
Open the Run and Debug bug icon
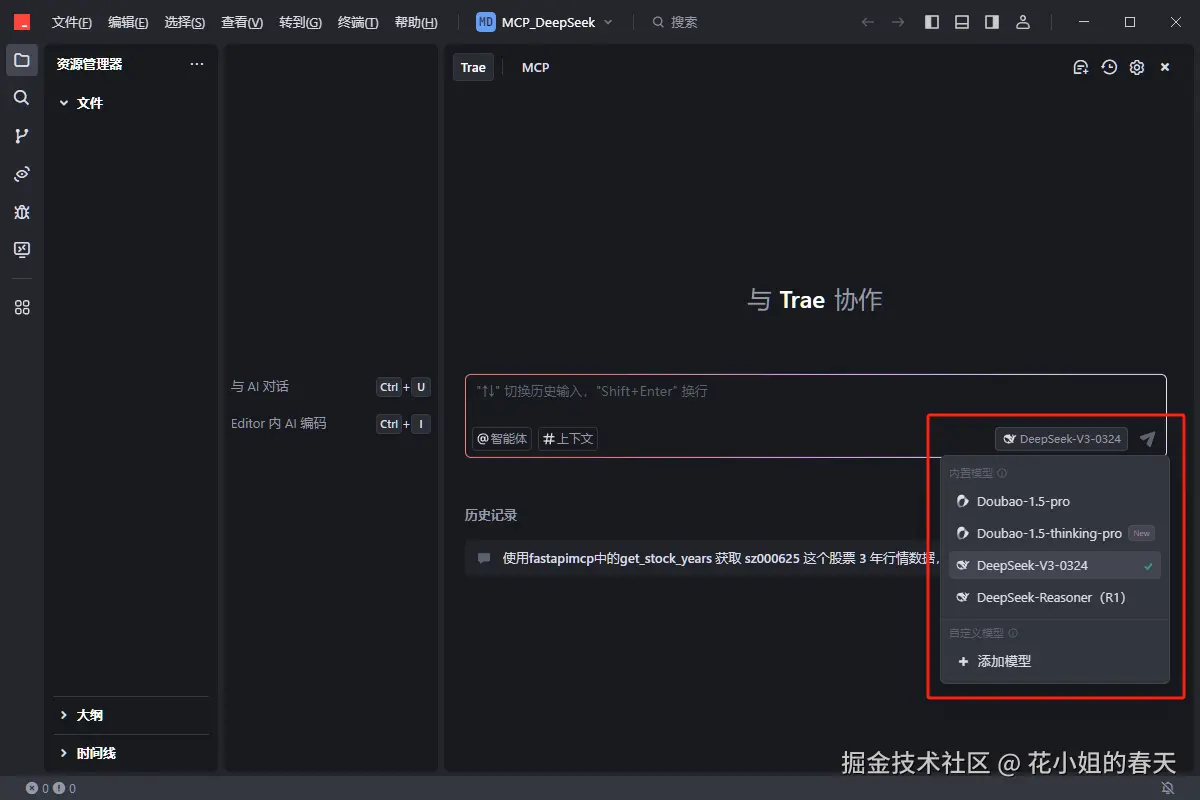point(22,212)
